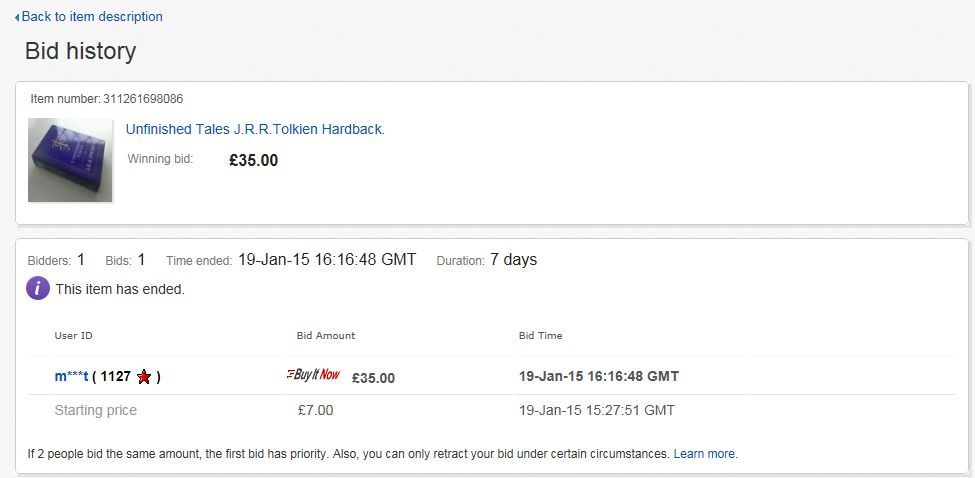
Task: Click the £7.00 starting price amount
Action: click(x=315, y=410)
